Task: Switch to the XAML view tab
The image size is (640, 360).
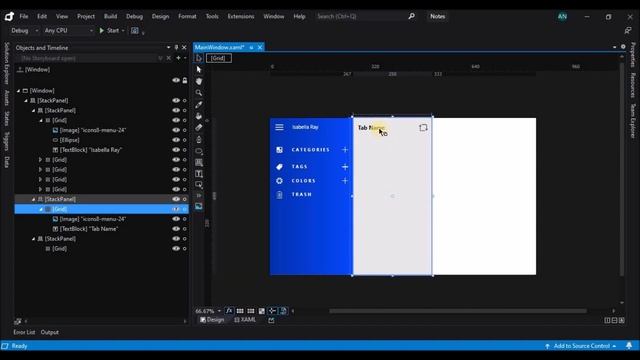Action: point(245,320)
